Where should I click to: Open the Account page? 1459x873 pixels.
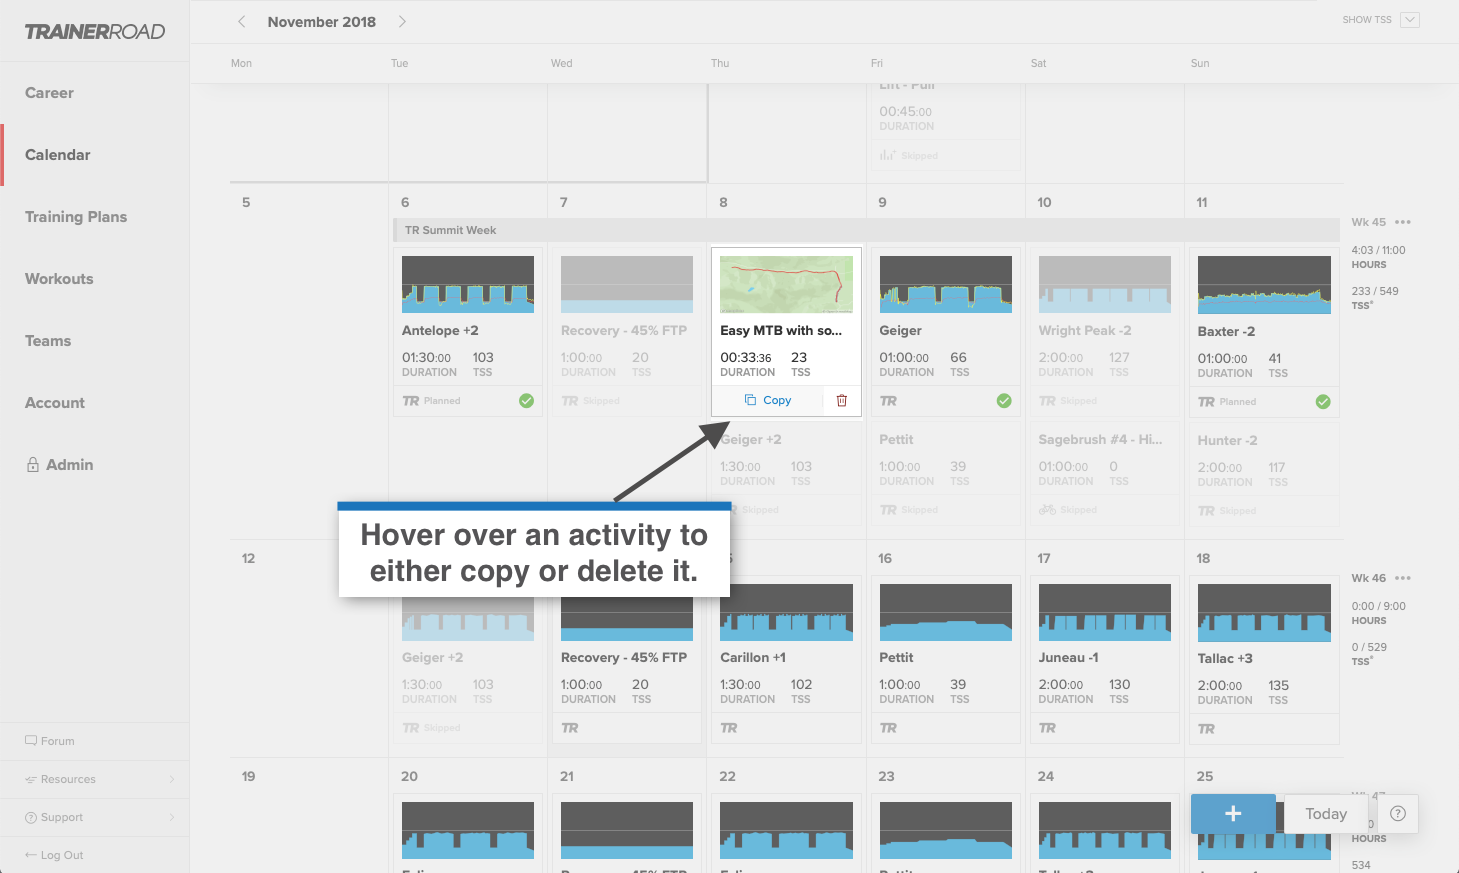point(55,403)
